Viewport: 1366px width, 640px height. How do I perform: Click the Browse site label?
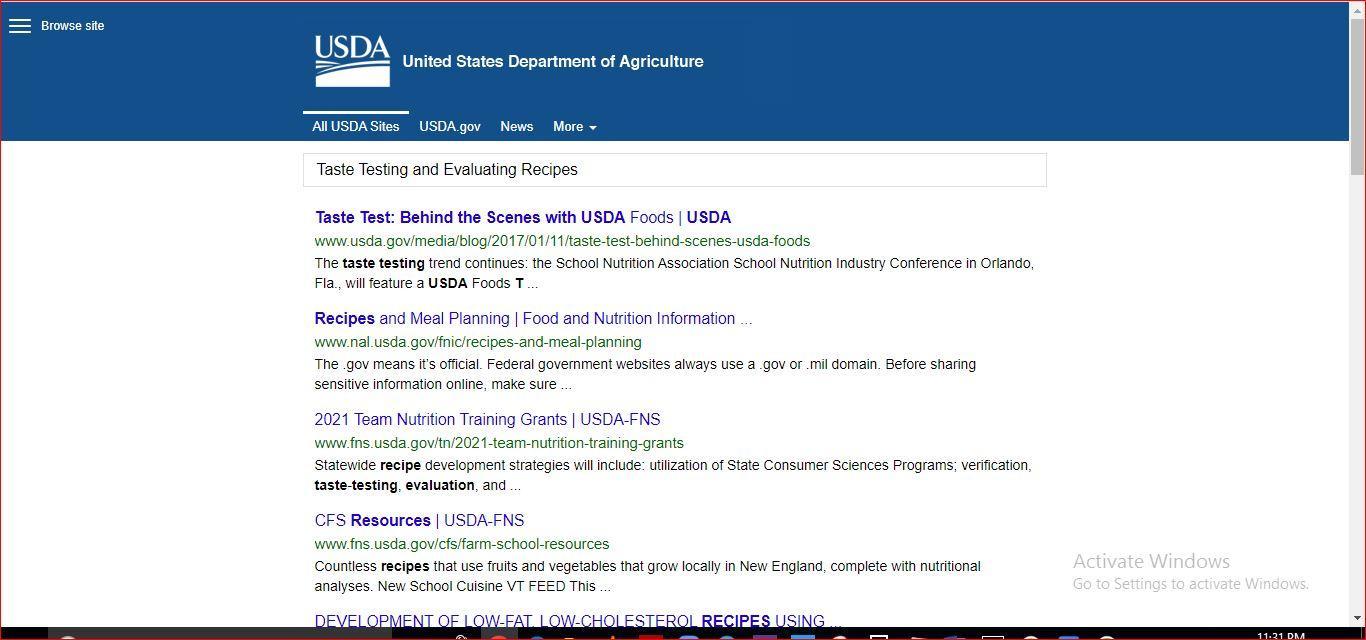(x=72, y=26)
